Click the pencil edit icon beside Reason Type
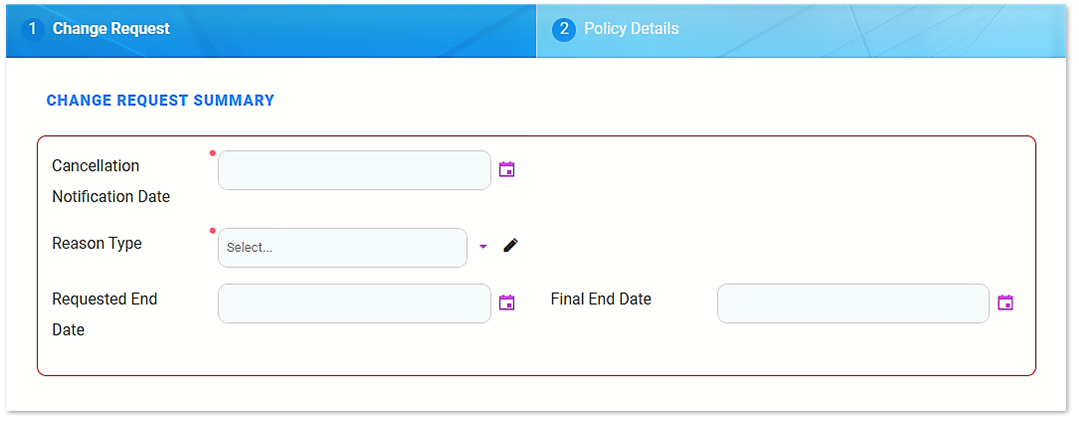 [x=511, y=246]
